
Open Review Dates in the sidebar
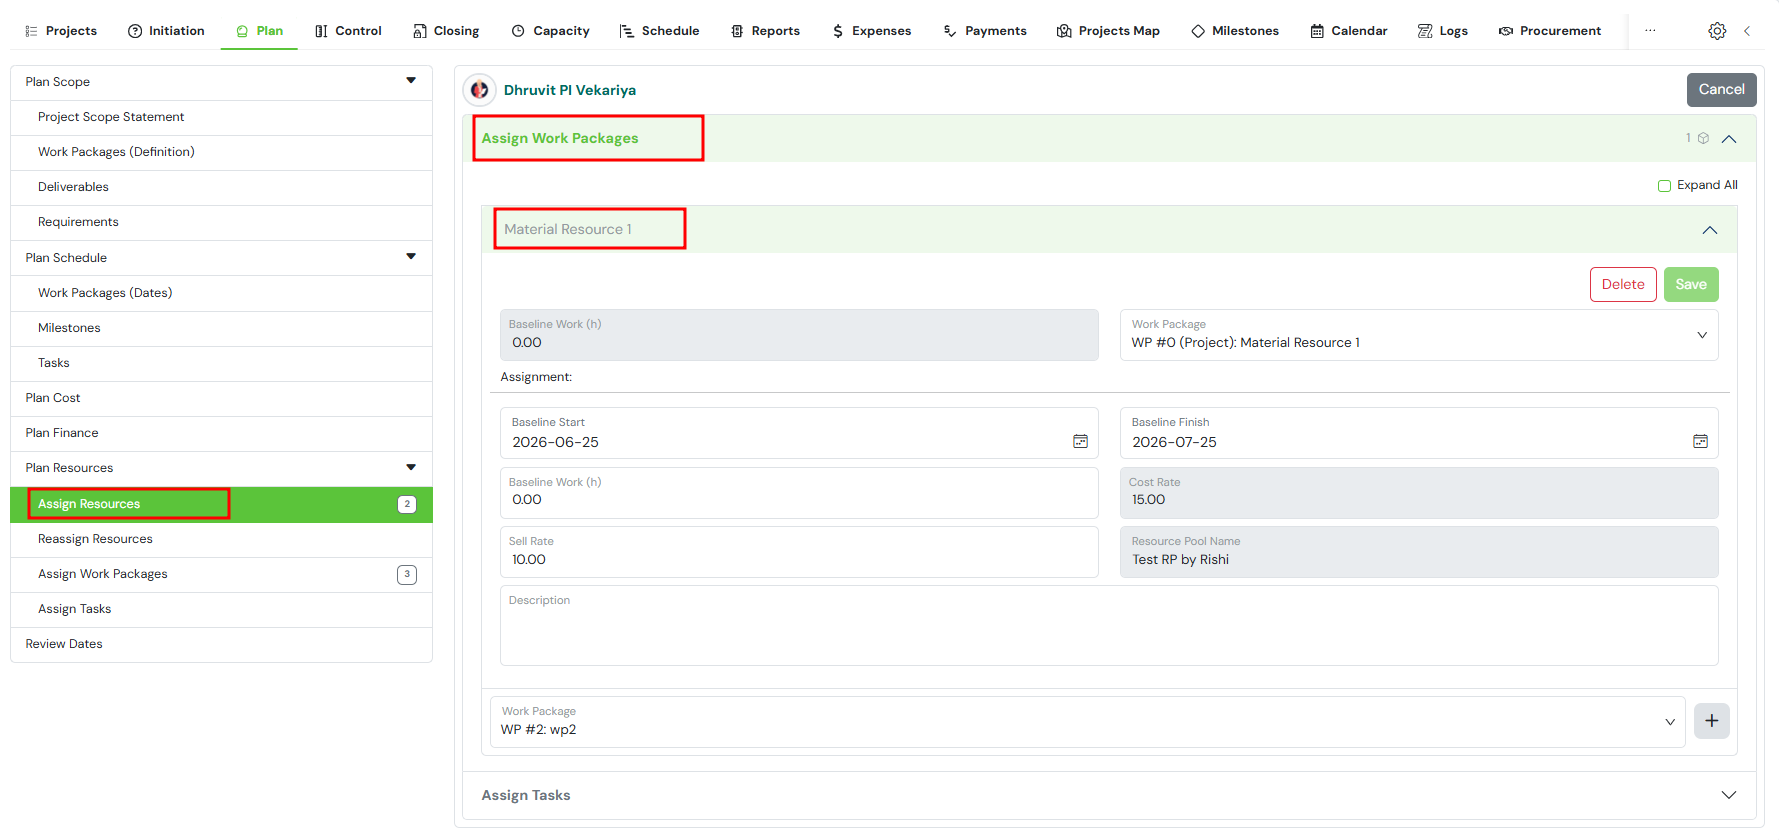click(x=221, y=644)
